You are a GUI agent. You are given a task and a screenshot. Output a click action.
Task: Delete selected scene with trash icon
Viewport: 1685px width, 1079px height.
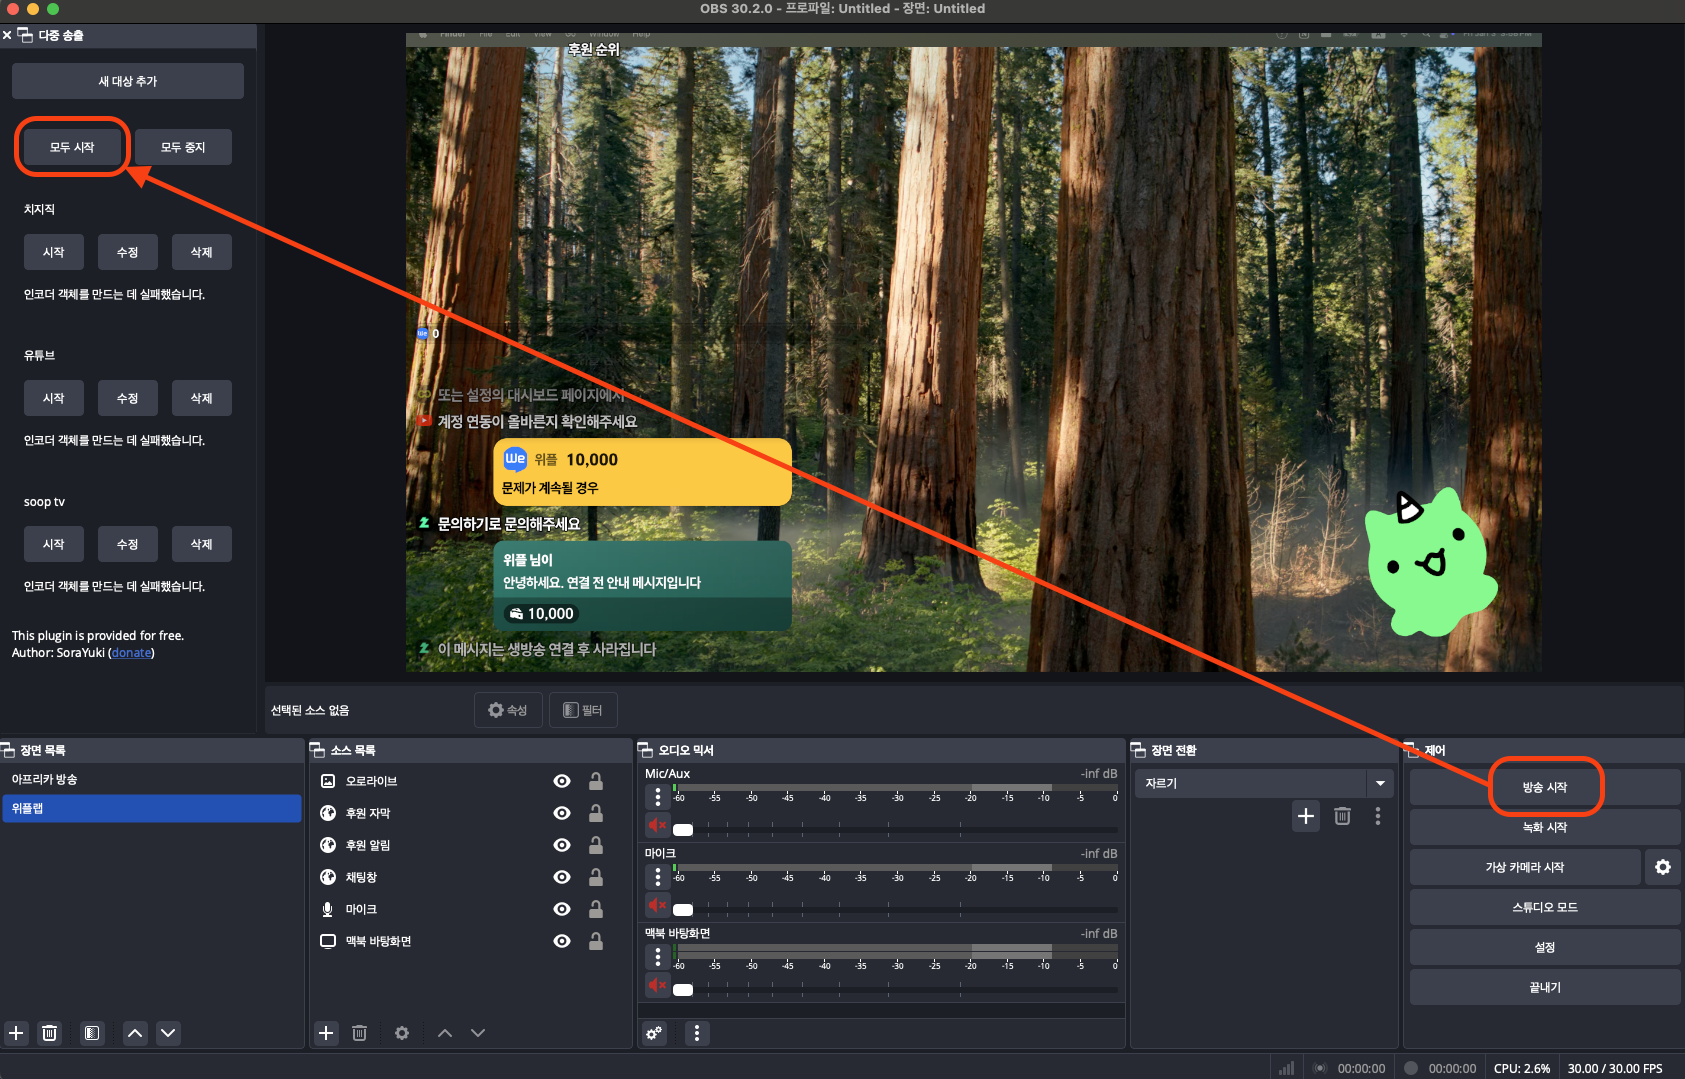tap(49, 1033)
